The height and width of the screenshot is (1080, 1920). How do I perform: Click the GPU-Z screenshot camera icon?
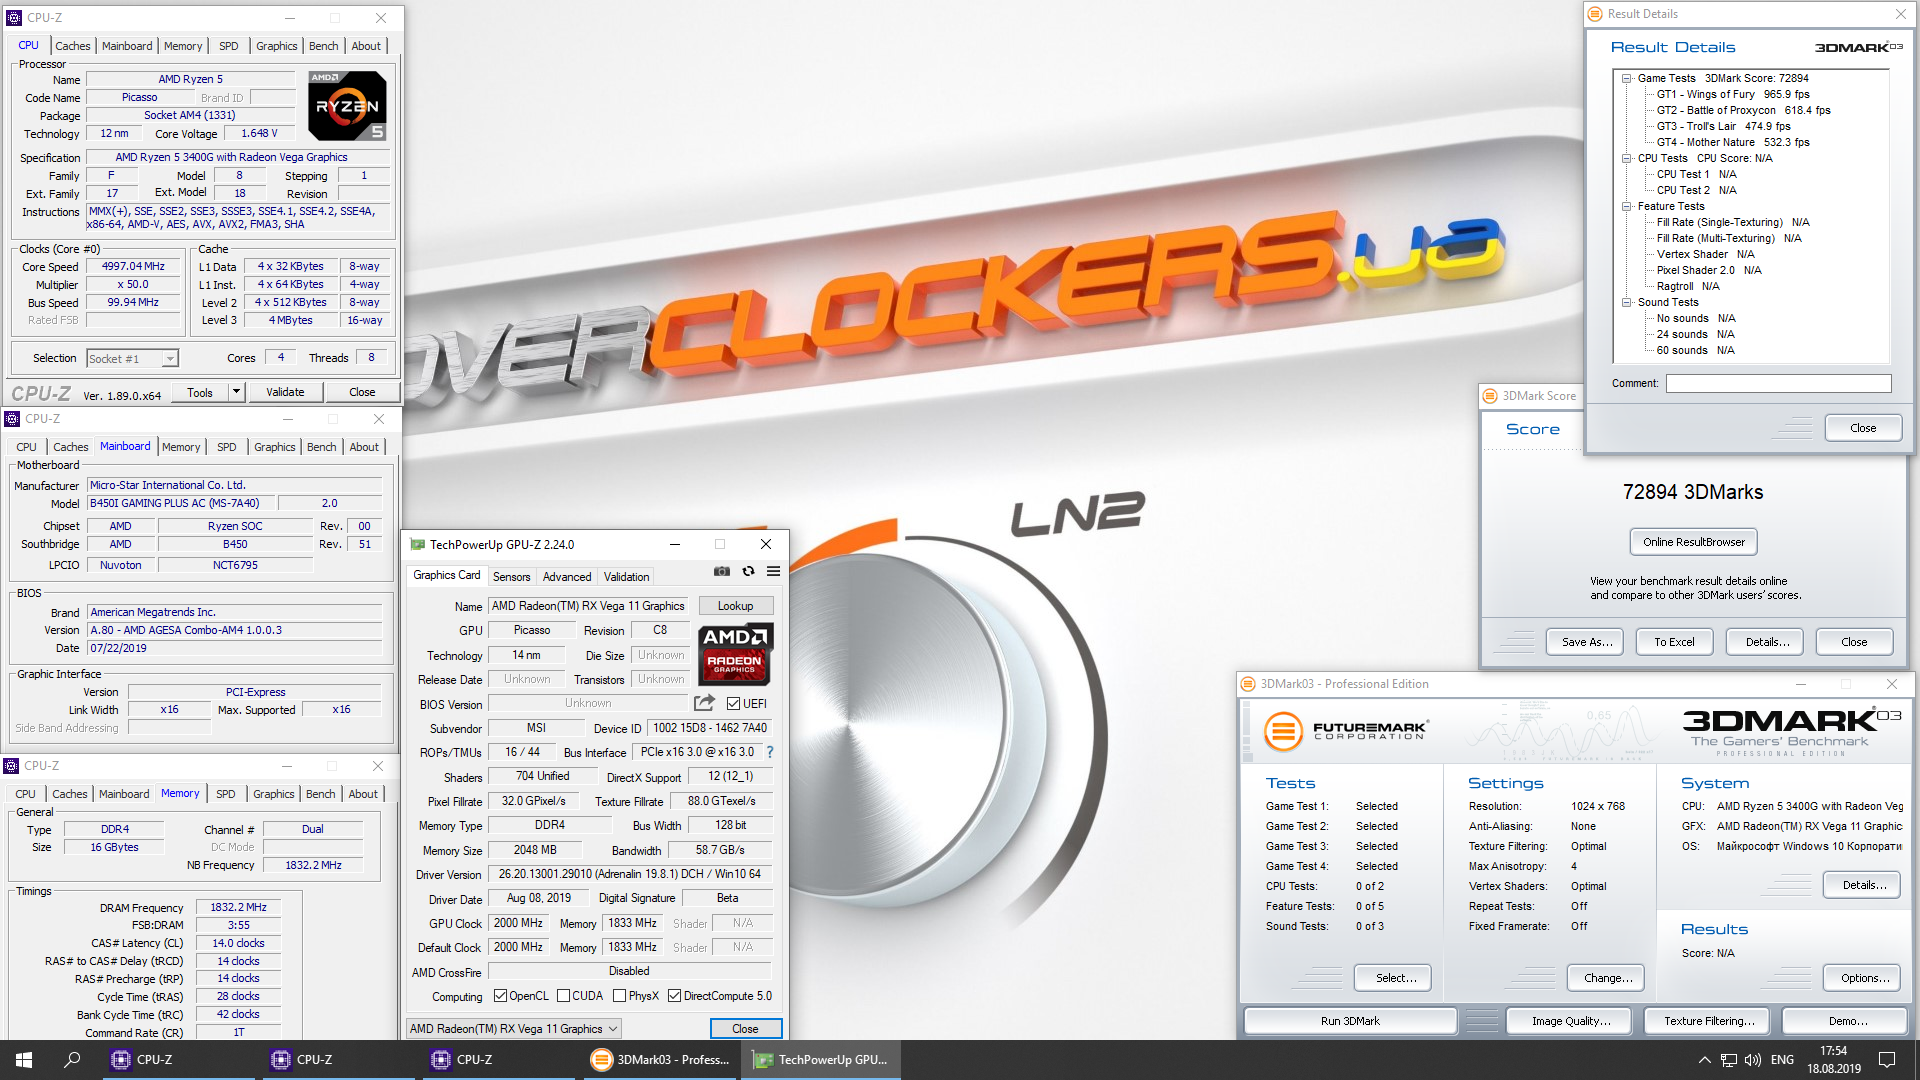(721, 572)
